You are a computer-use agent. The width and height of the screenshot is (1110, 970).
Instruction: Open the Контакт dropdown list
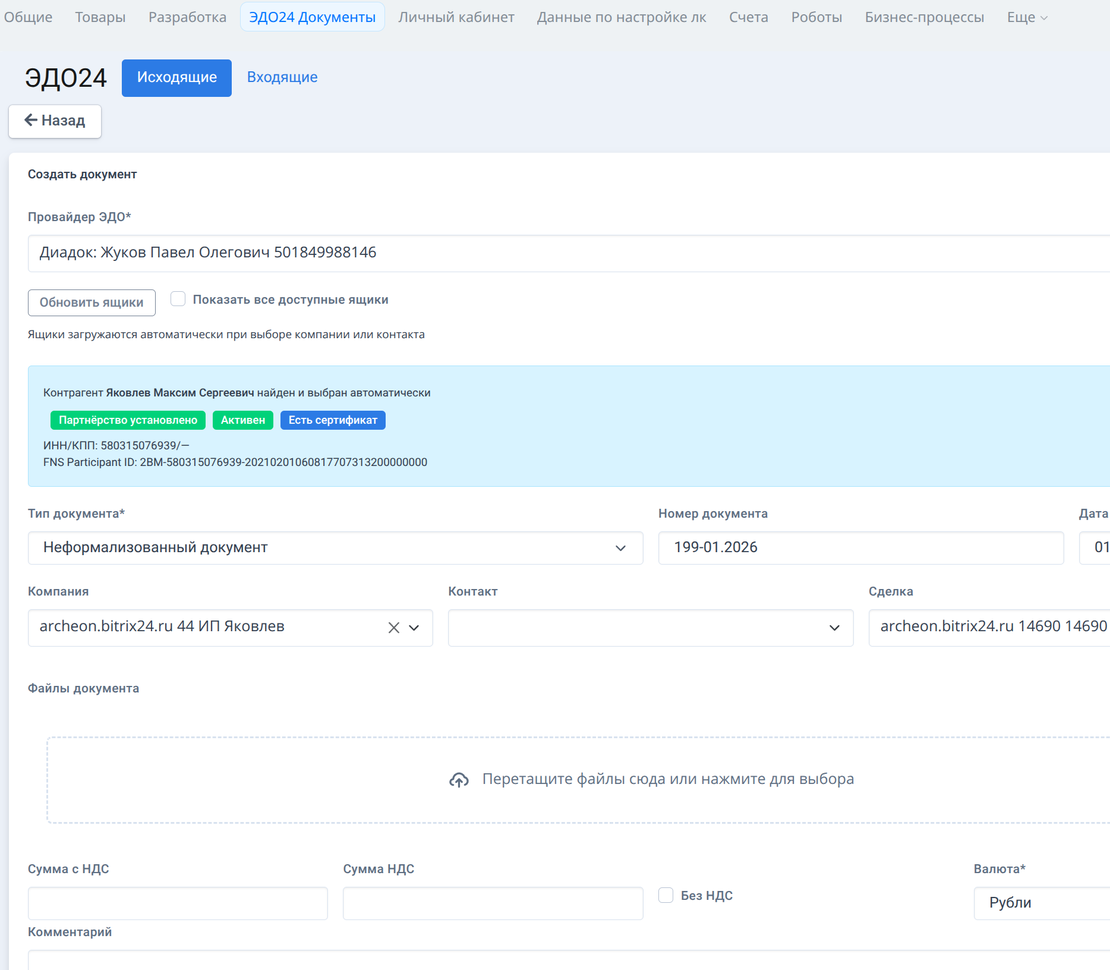(x=650, y=628)
